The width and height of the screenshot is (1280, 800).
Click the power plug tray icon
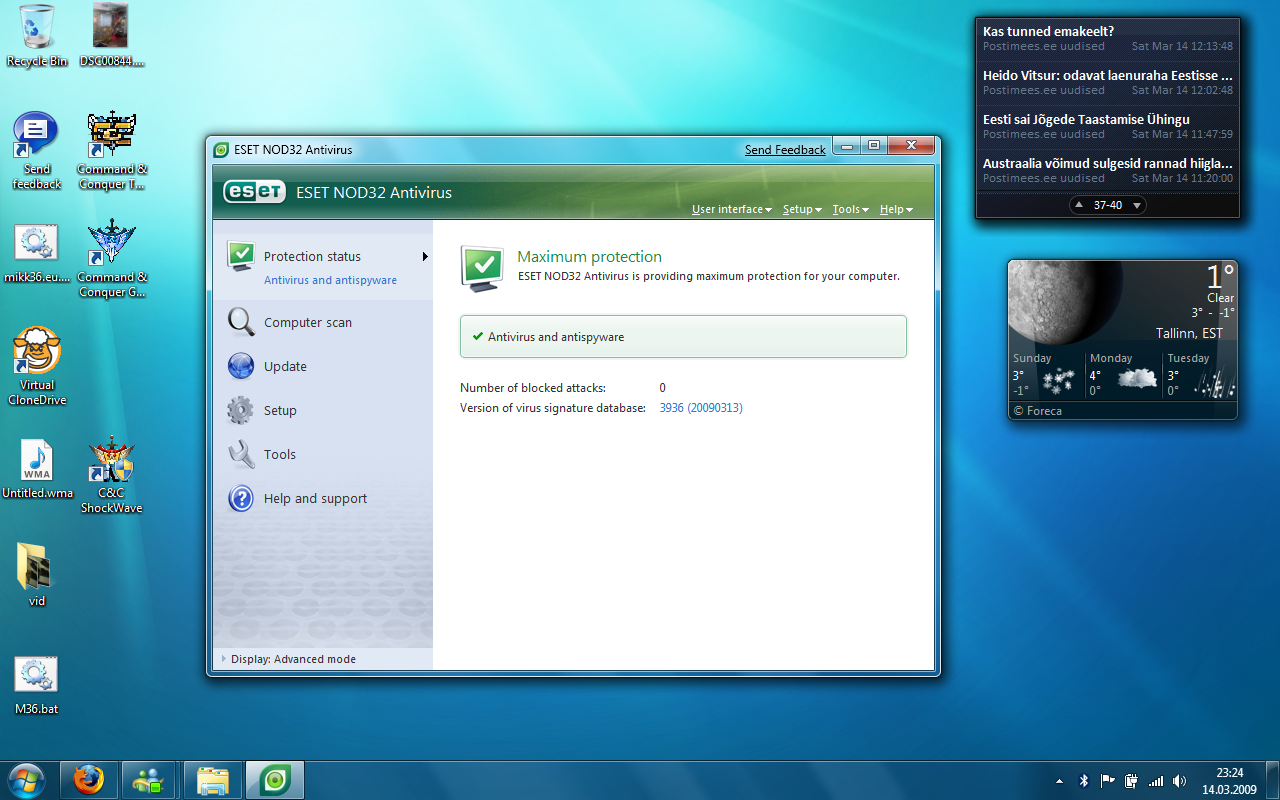click(x=1132, y=780)
